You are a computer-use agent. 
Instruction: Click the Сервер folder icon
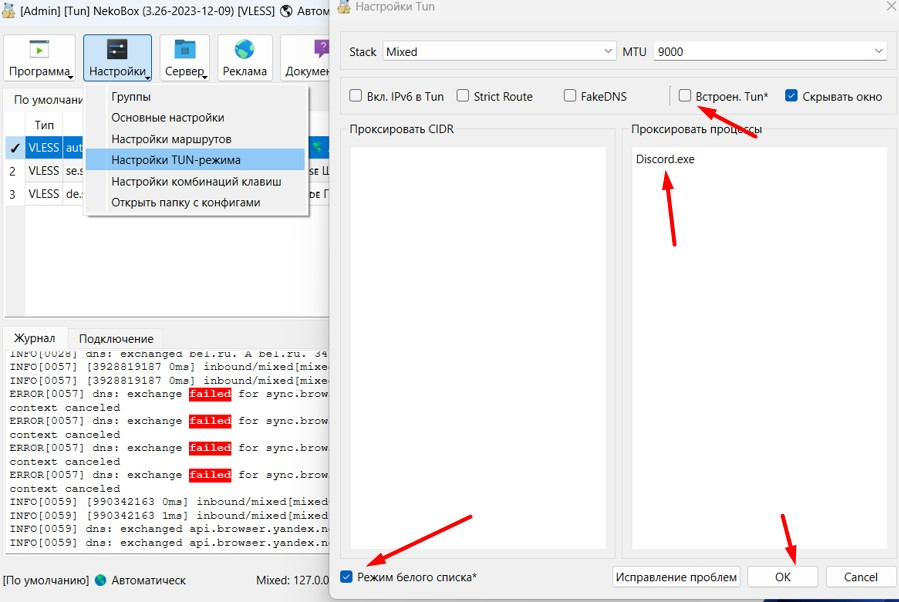[x=185, y=50]
